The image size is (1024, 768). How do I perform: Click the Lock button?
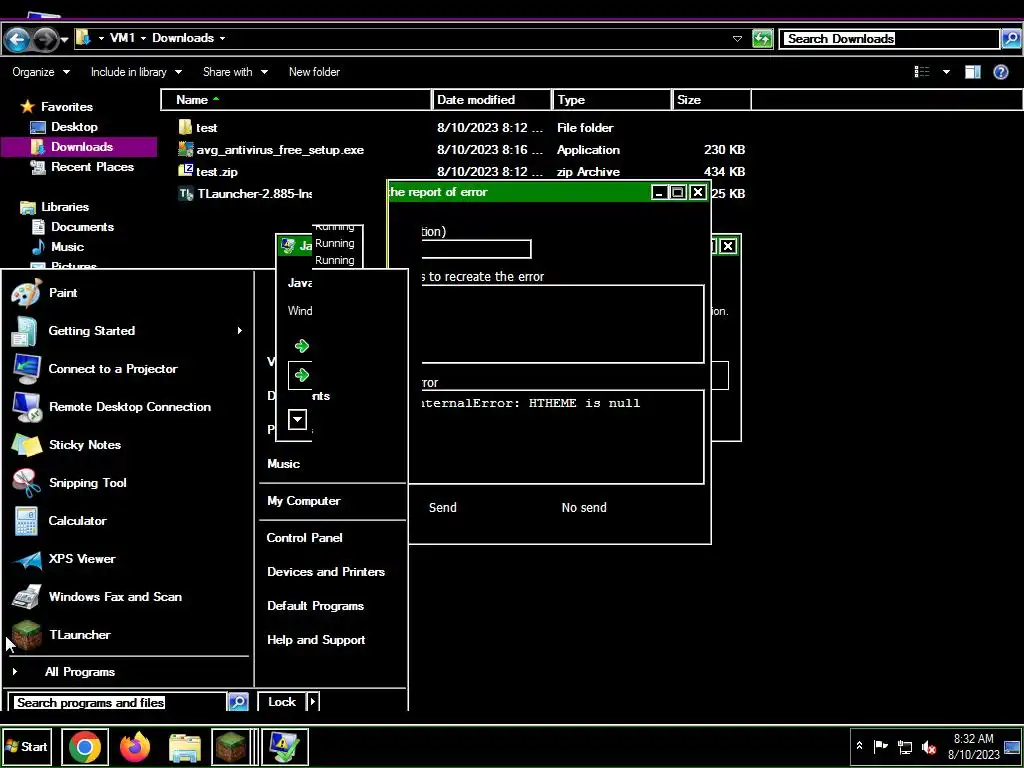(x=282, y=702)
